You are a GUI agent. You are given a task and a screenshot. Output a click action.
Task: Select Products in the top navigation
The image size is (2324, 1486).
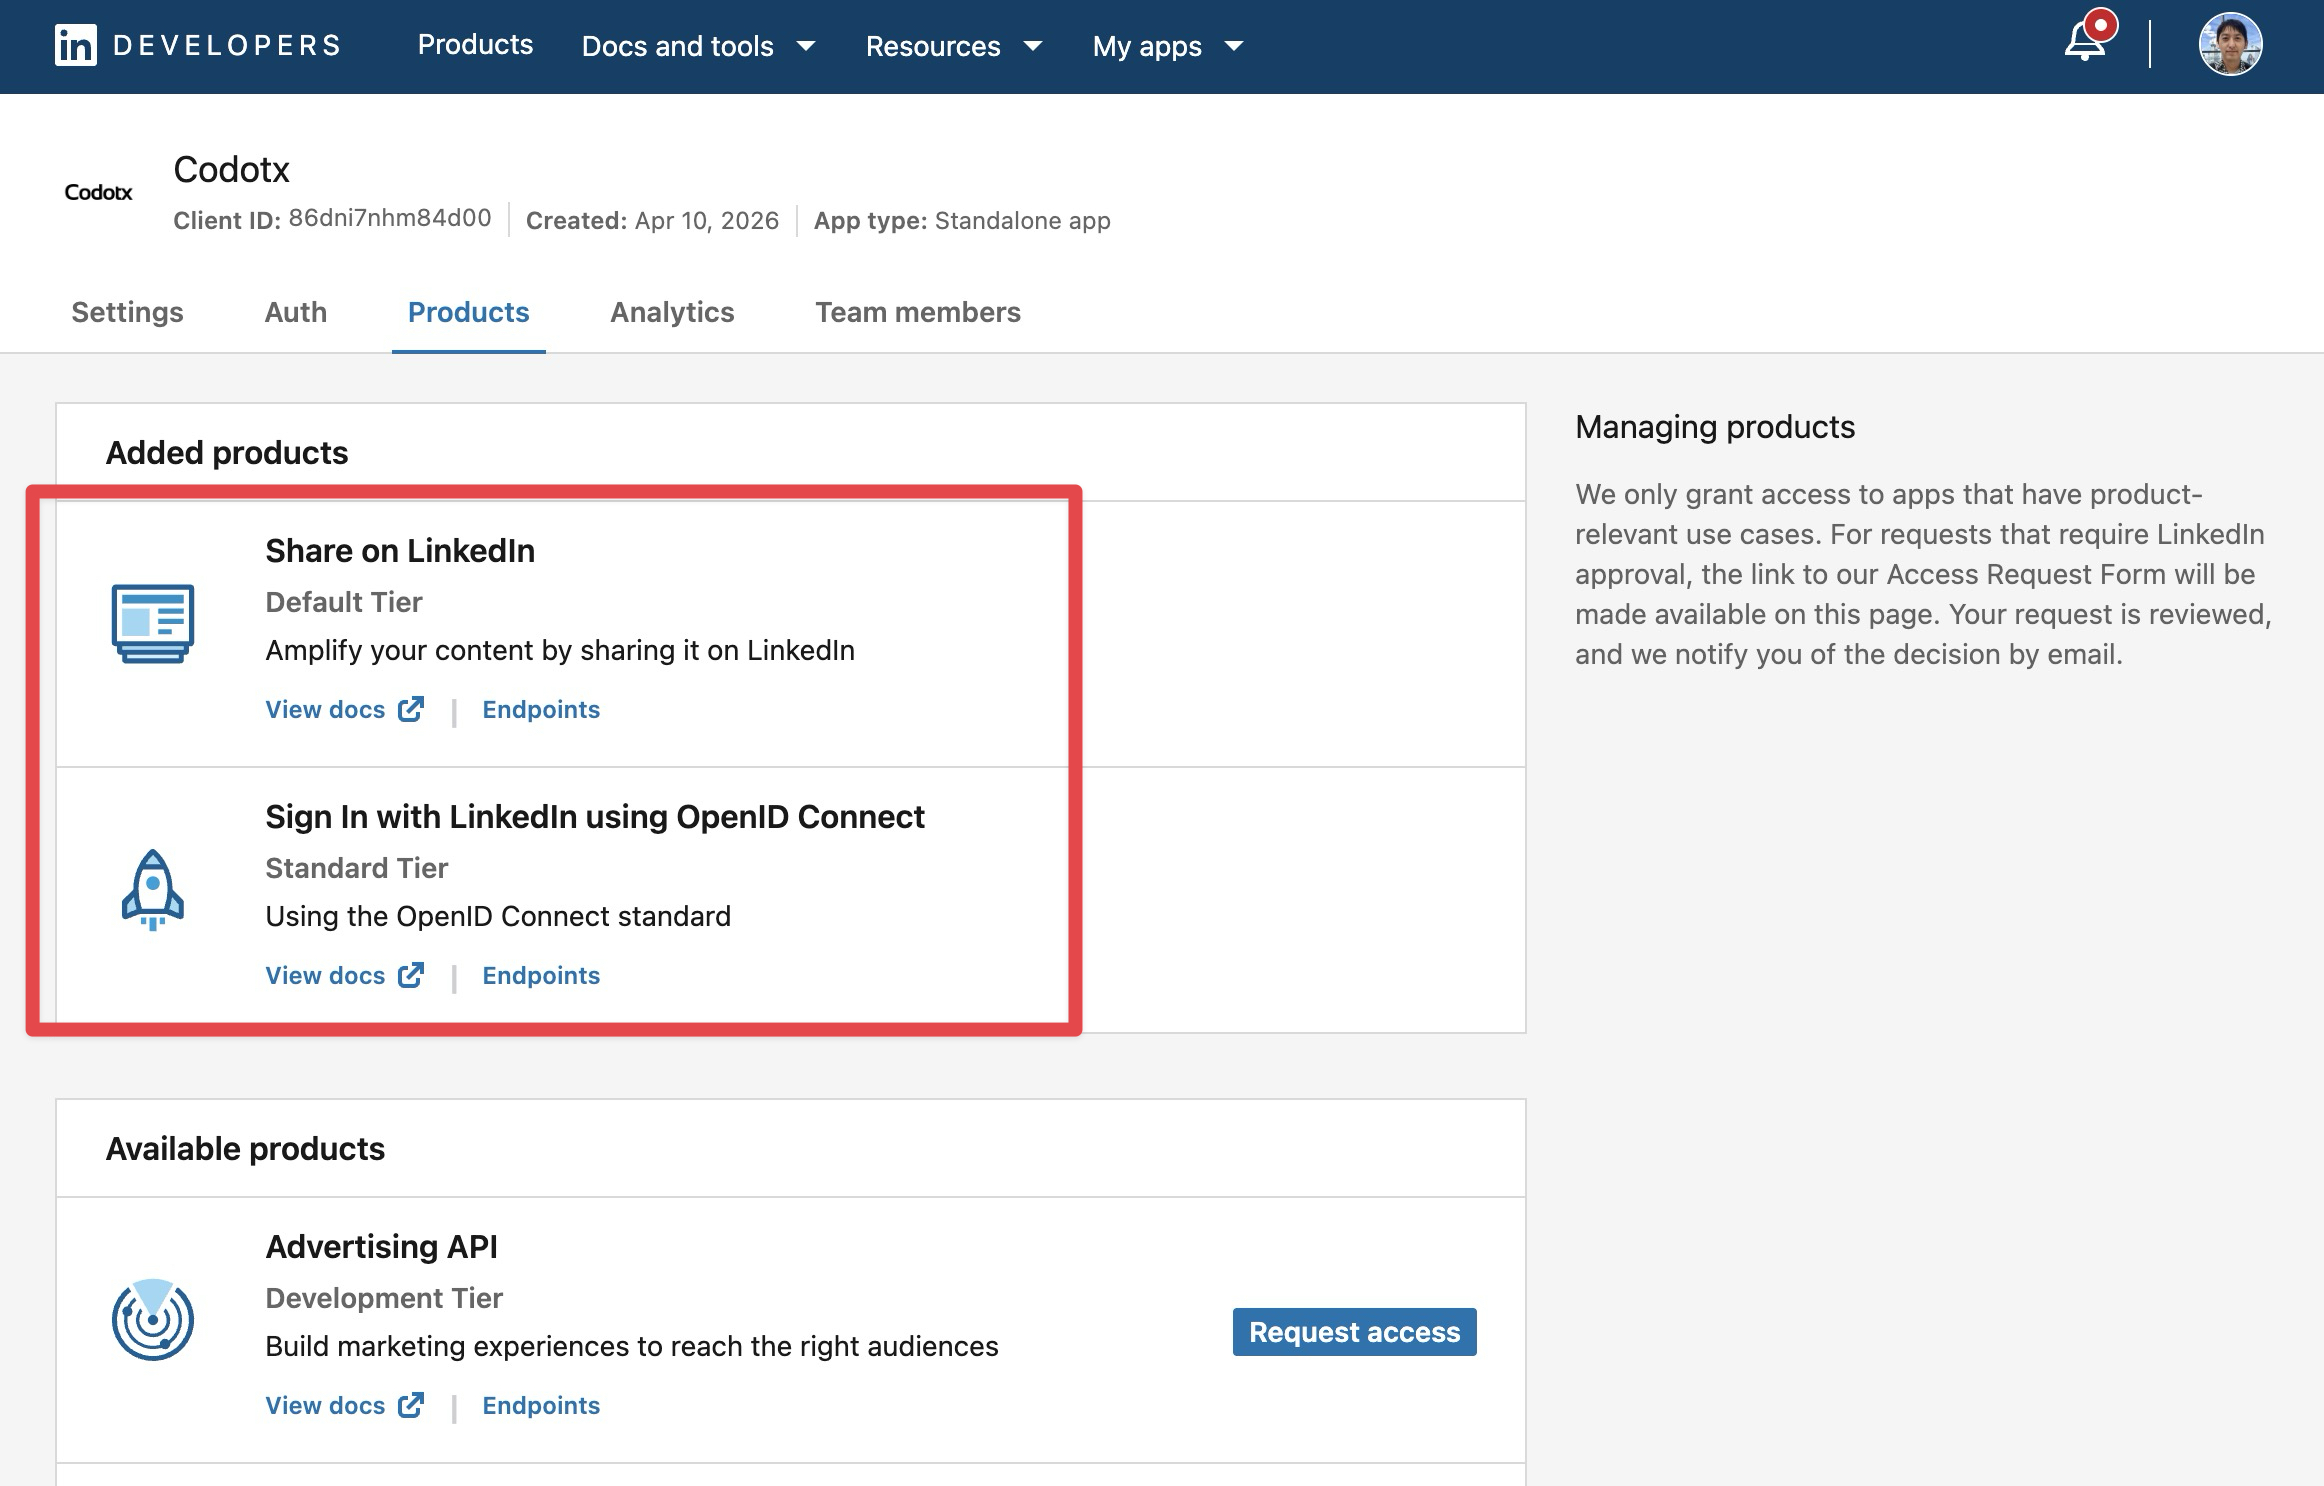coord(475,46)
